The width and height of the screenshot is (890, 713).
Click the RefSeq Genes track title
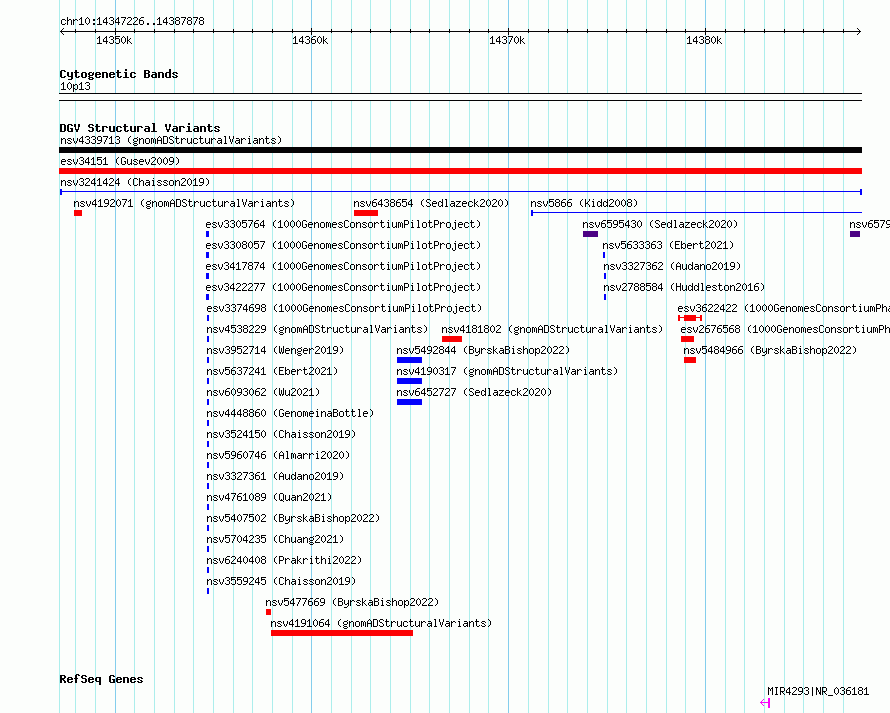[101, 679]
